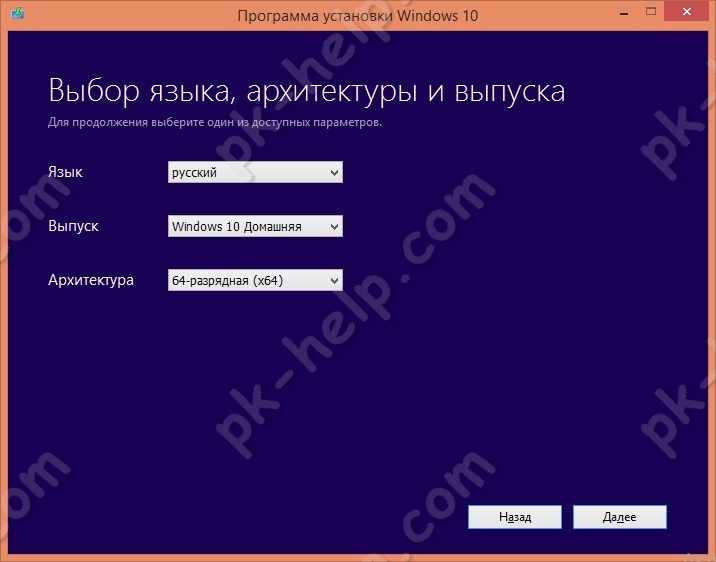Click the setup program icon in title bar

point(17,13)
